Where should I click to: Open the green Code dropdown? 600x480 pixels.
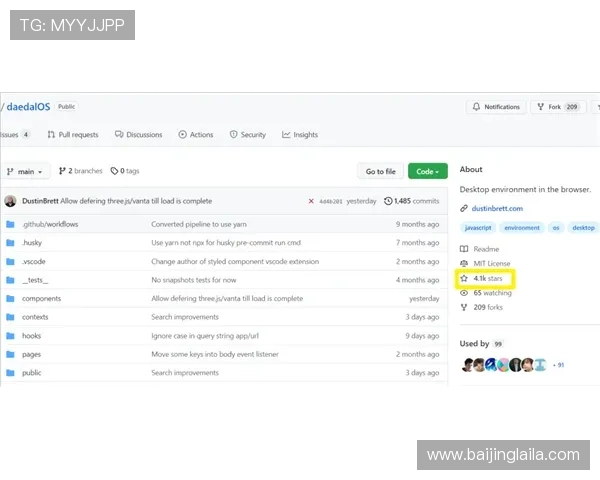(x=427, y=171)
